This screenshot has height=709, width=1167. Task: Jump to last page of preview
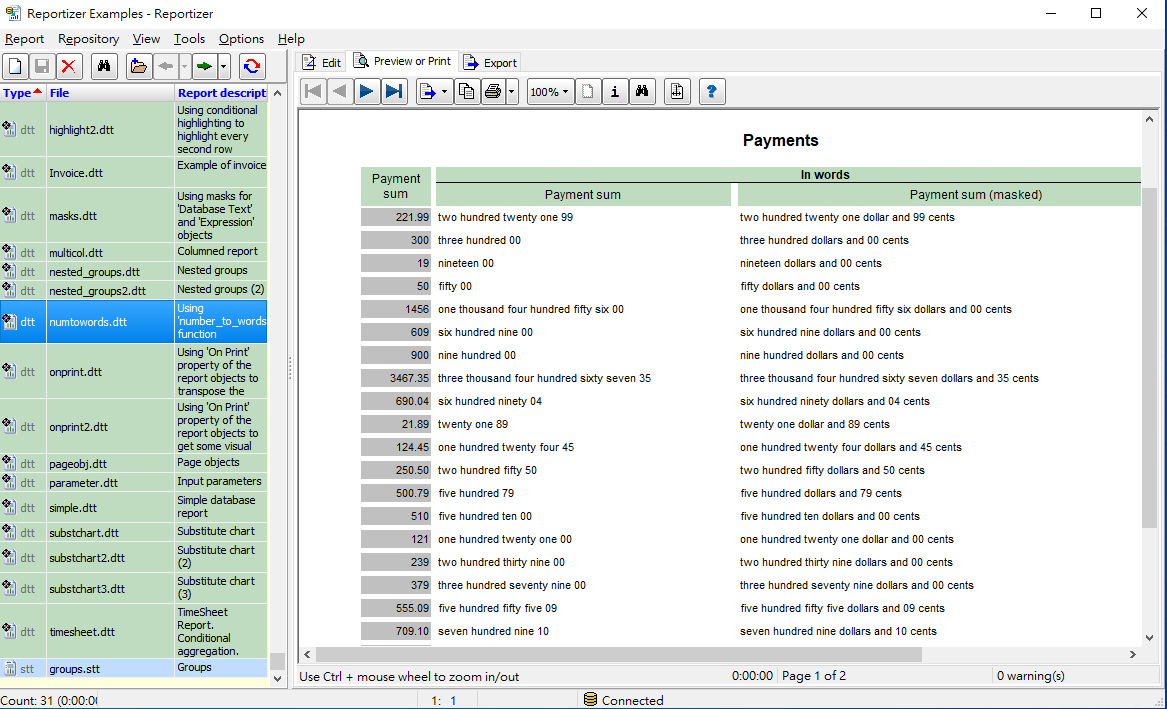[394, 92]
